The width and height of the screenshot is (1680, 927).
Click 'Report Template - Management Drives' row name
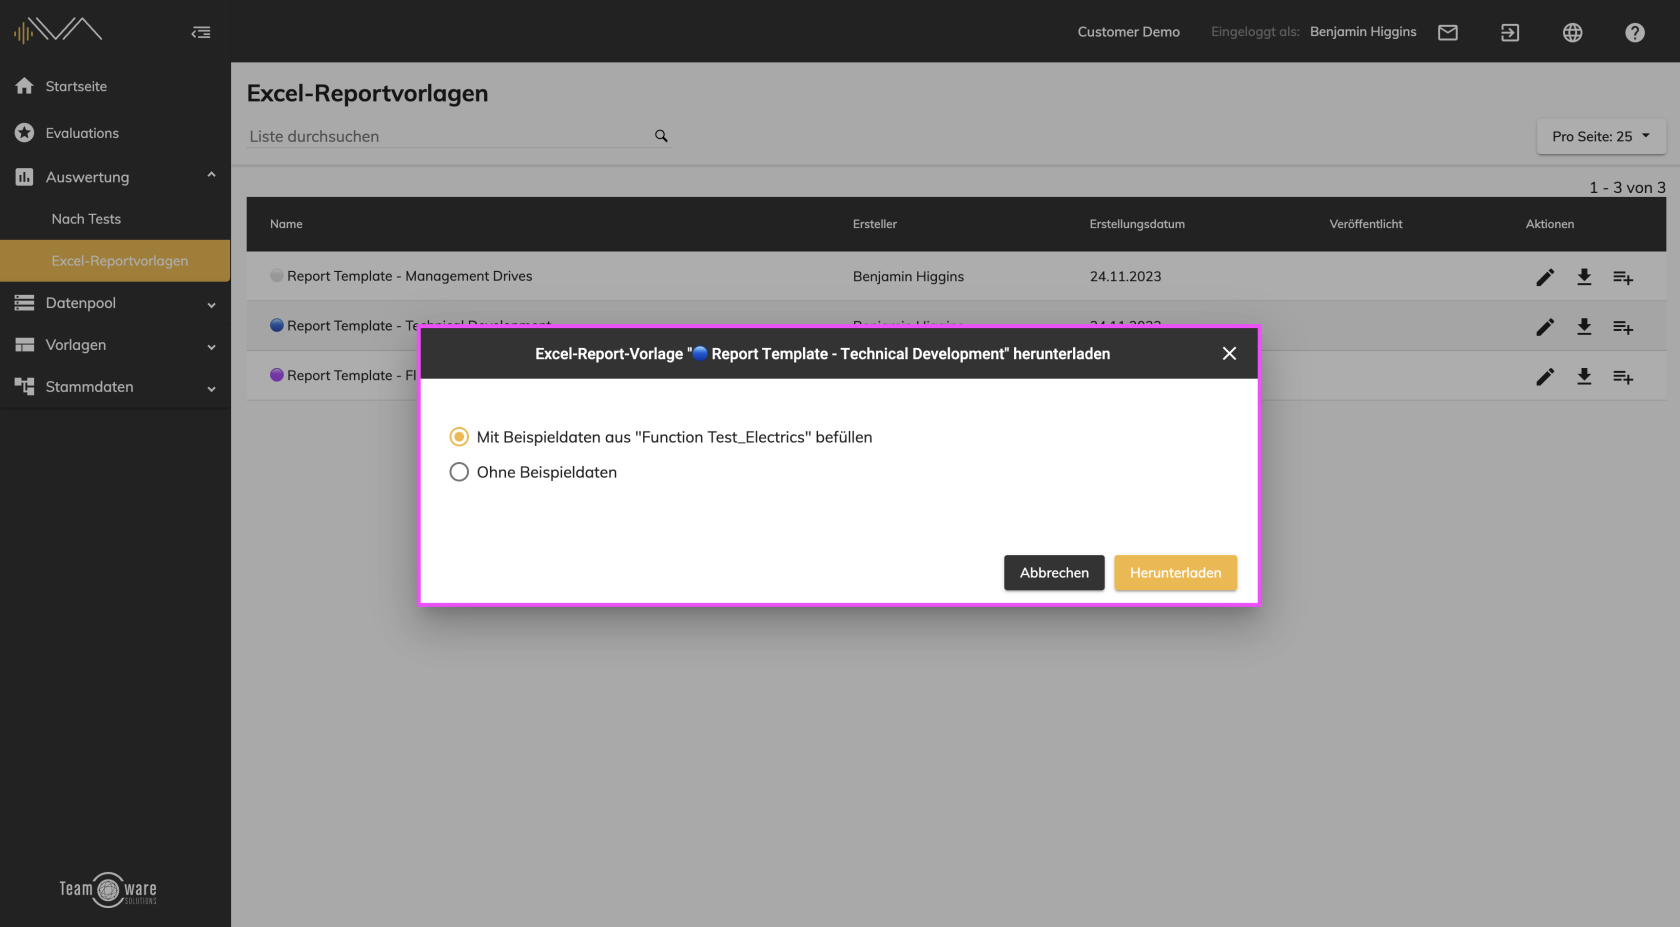[x=409, y=276]
